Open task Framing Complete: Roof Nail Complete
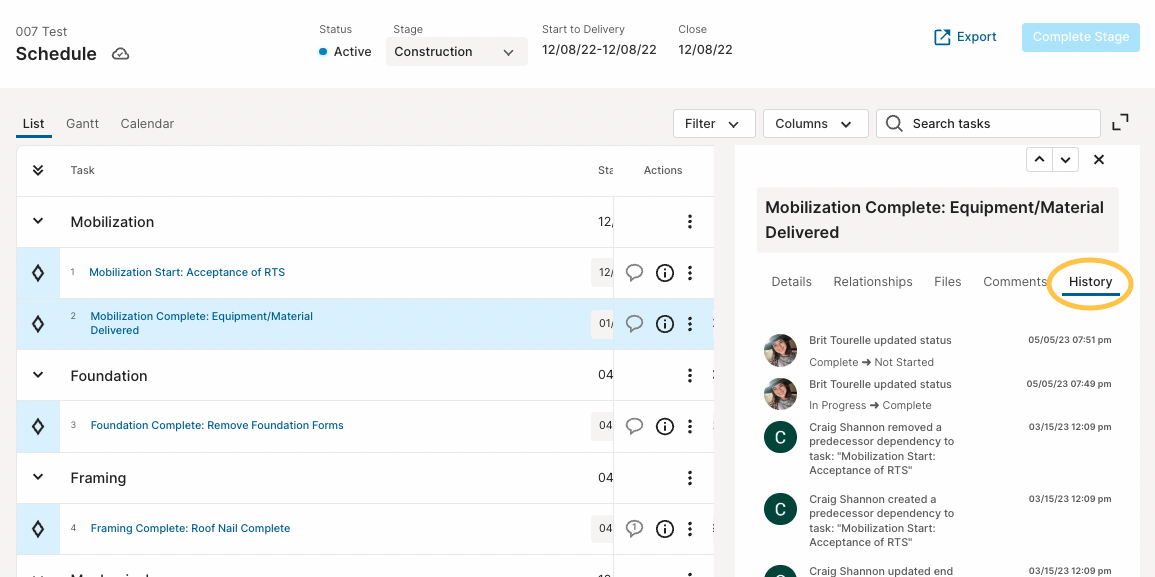The width and height of the screenshot is (1155, 577). (190, 528)
